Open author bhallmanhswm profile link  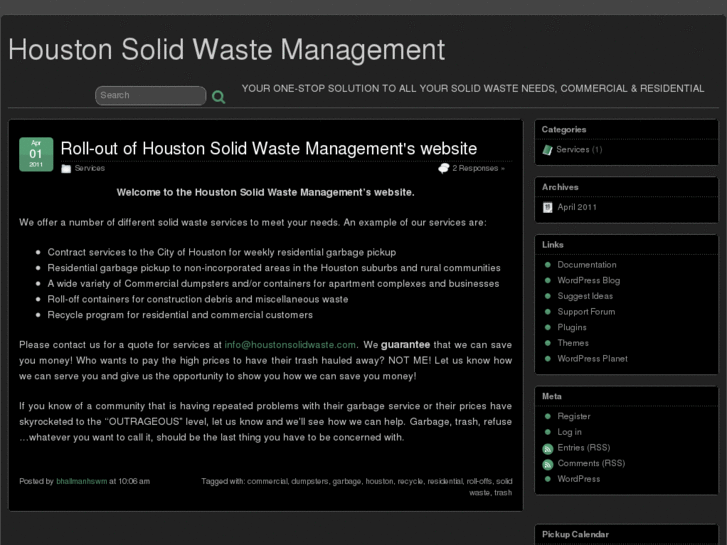(82, 481)
